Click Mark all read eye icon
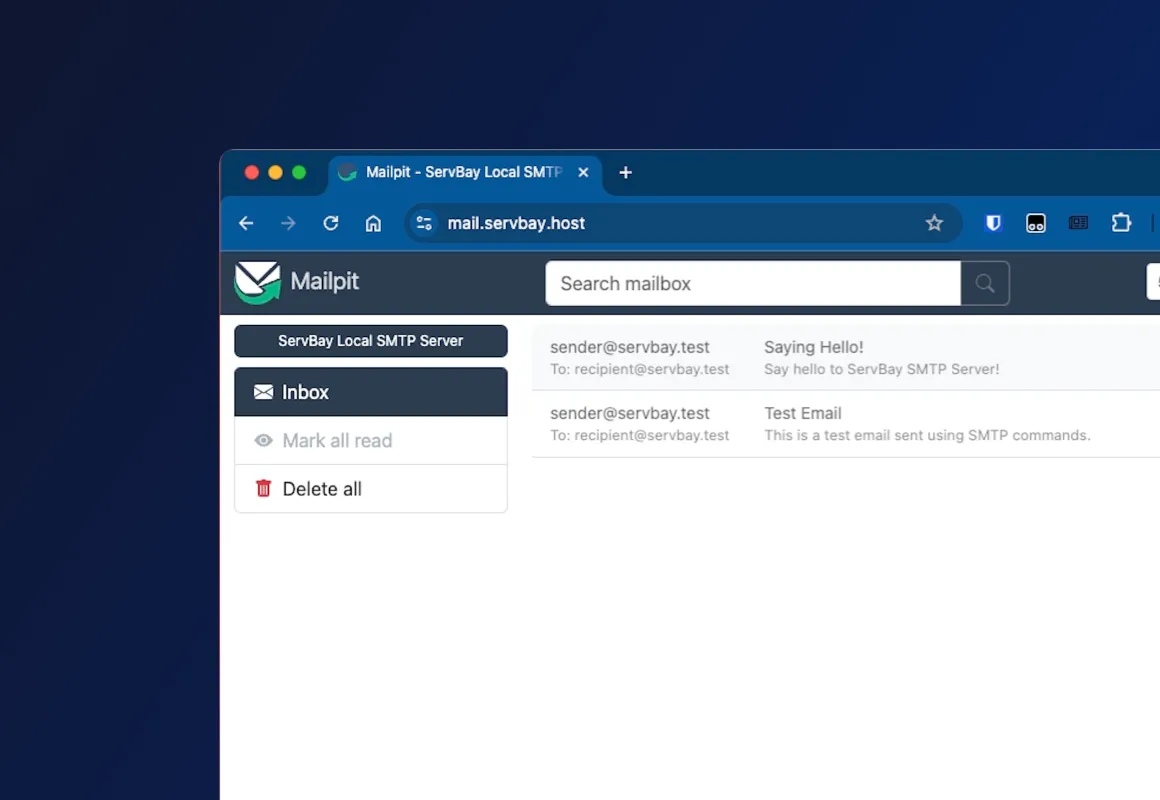Screen dimensions: 1160x800 (x=264, y=441)
